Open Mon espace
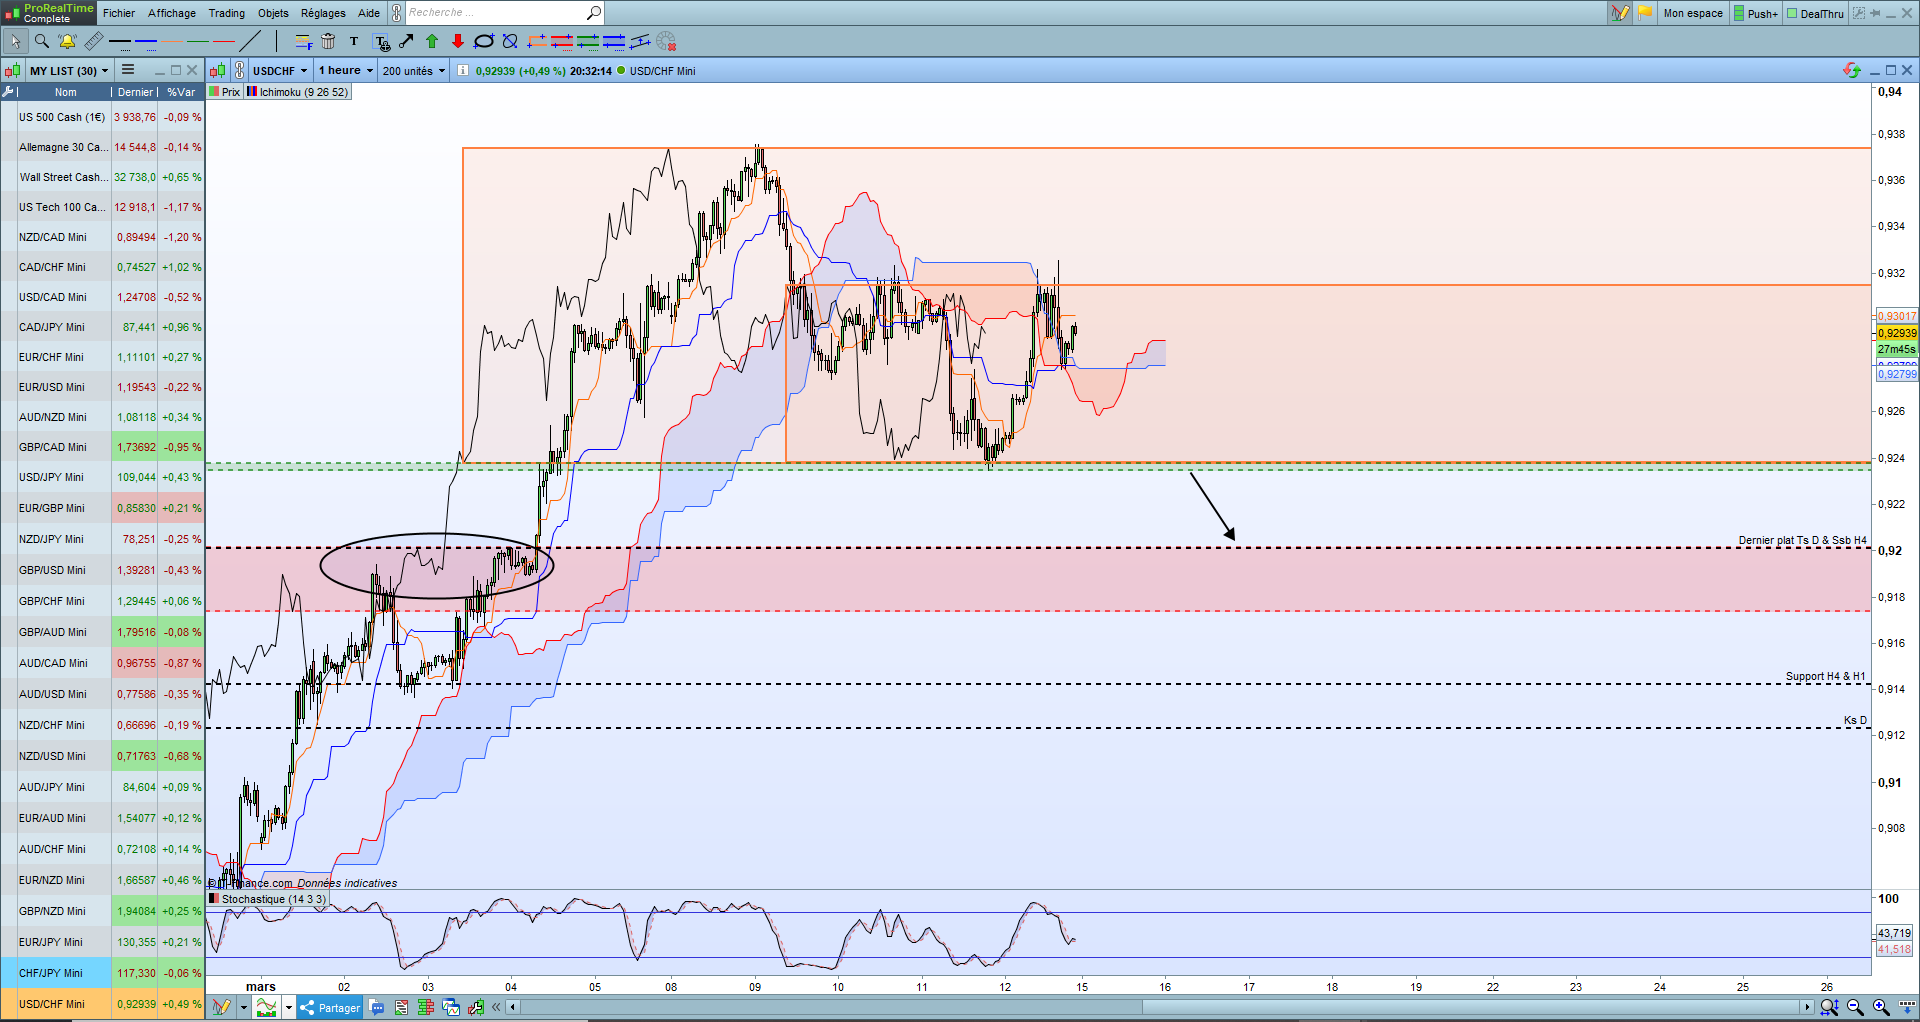The height and width of the screenshot is (1022, 1920). (x=1693, y=13)
